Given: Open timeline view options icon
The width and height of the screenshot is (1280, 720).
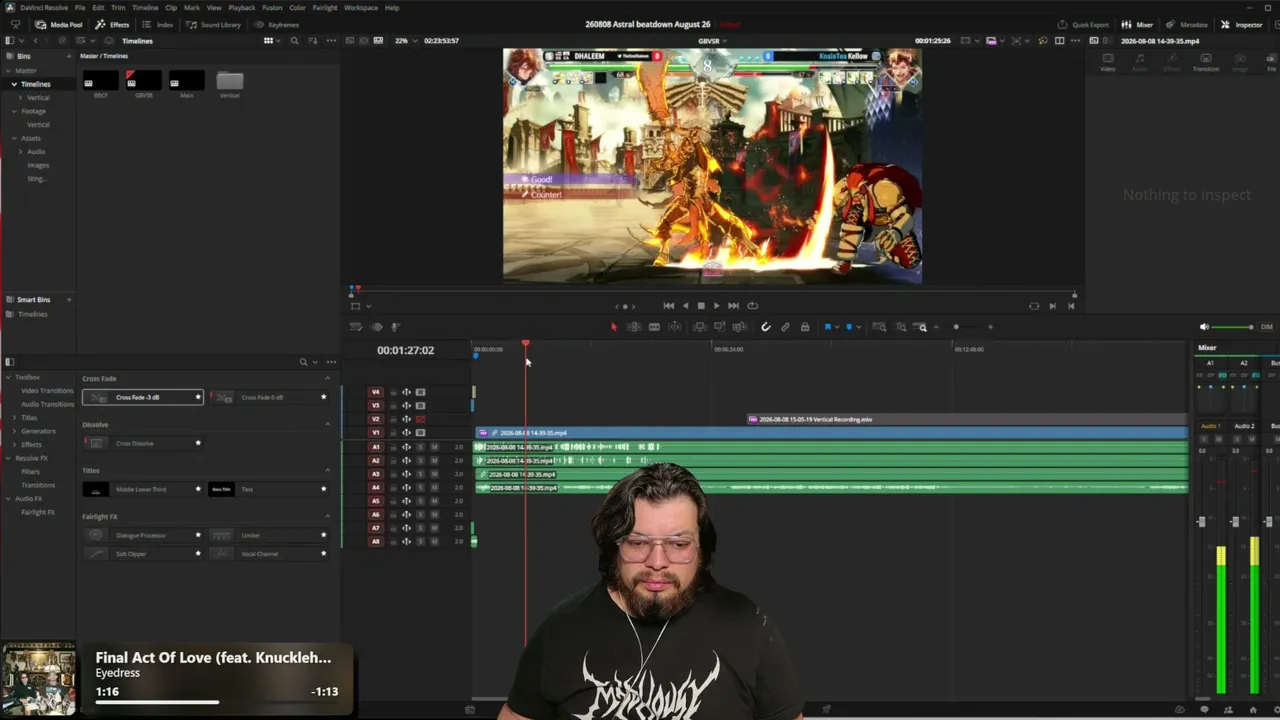Looking at the screenshot, I should (355, 327).
